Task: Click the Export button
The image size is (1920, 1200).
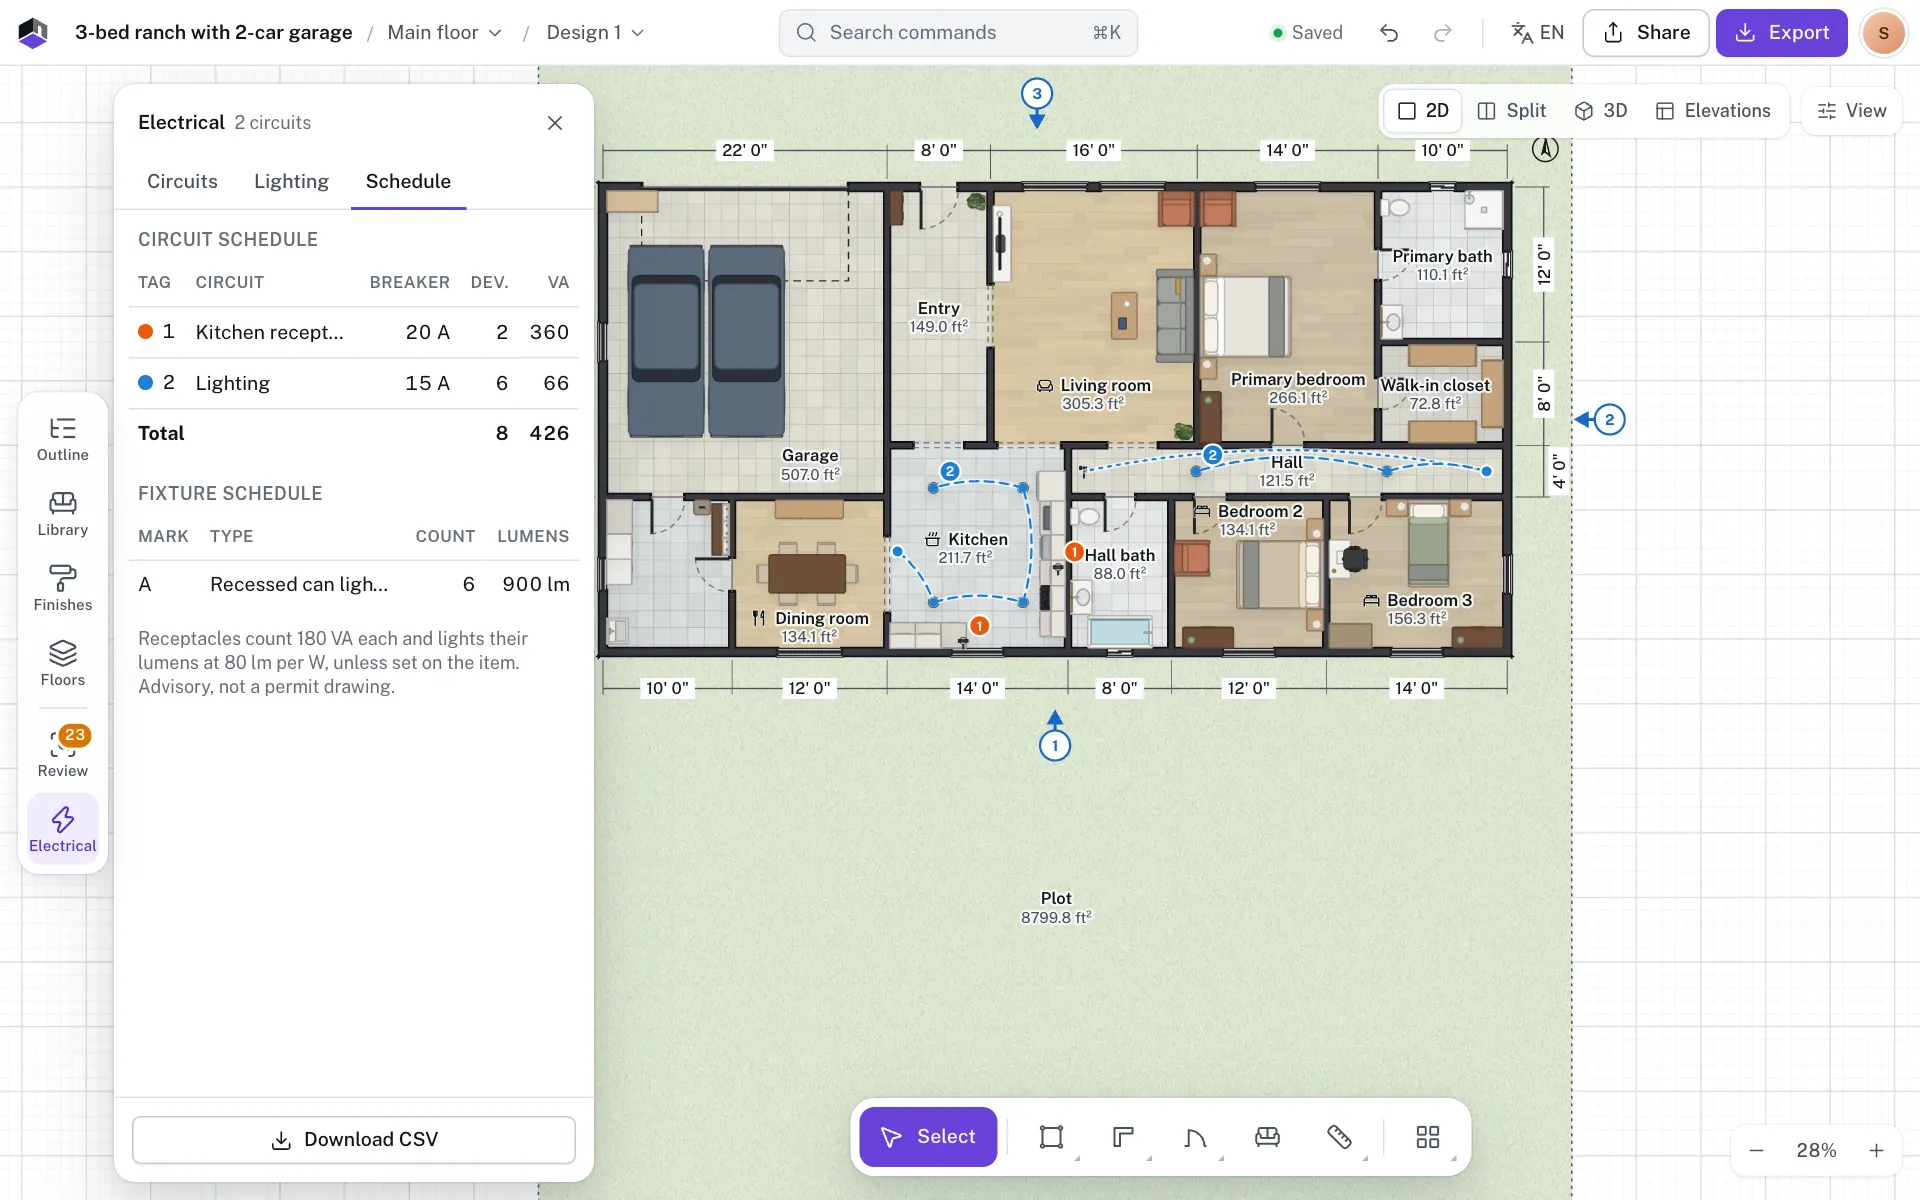Action: click(x=1782, y=33)
